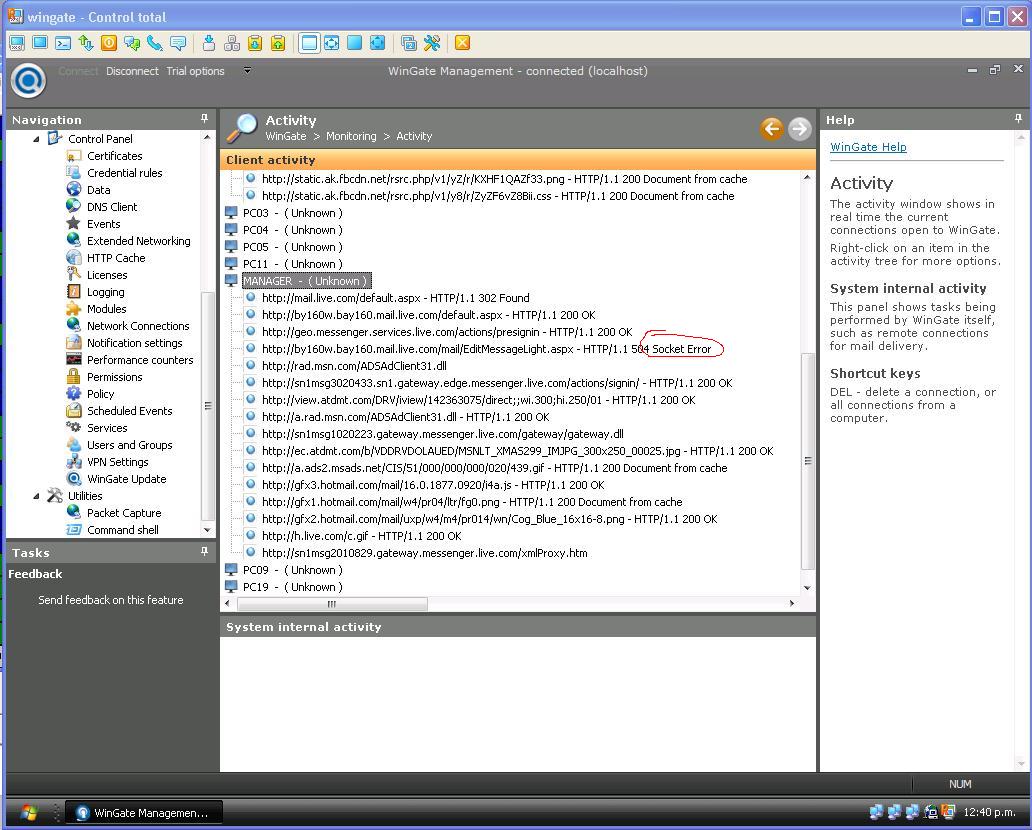Screen dimensions: 1032x830
Task: Open the Logging item
Action: coord(105,292)
